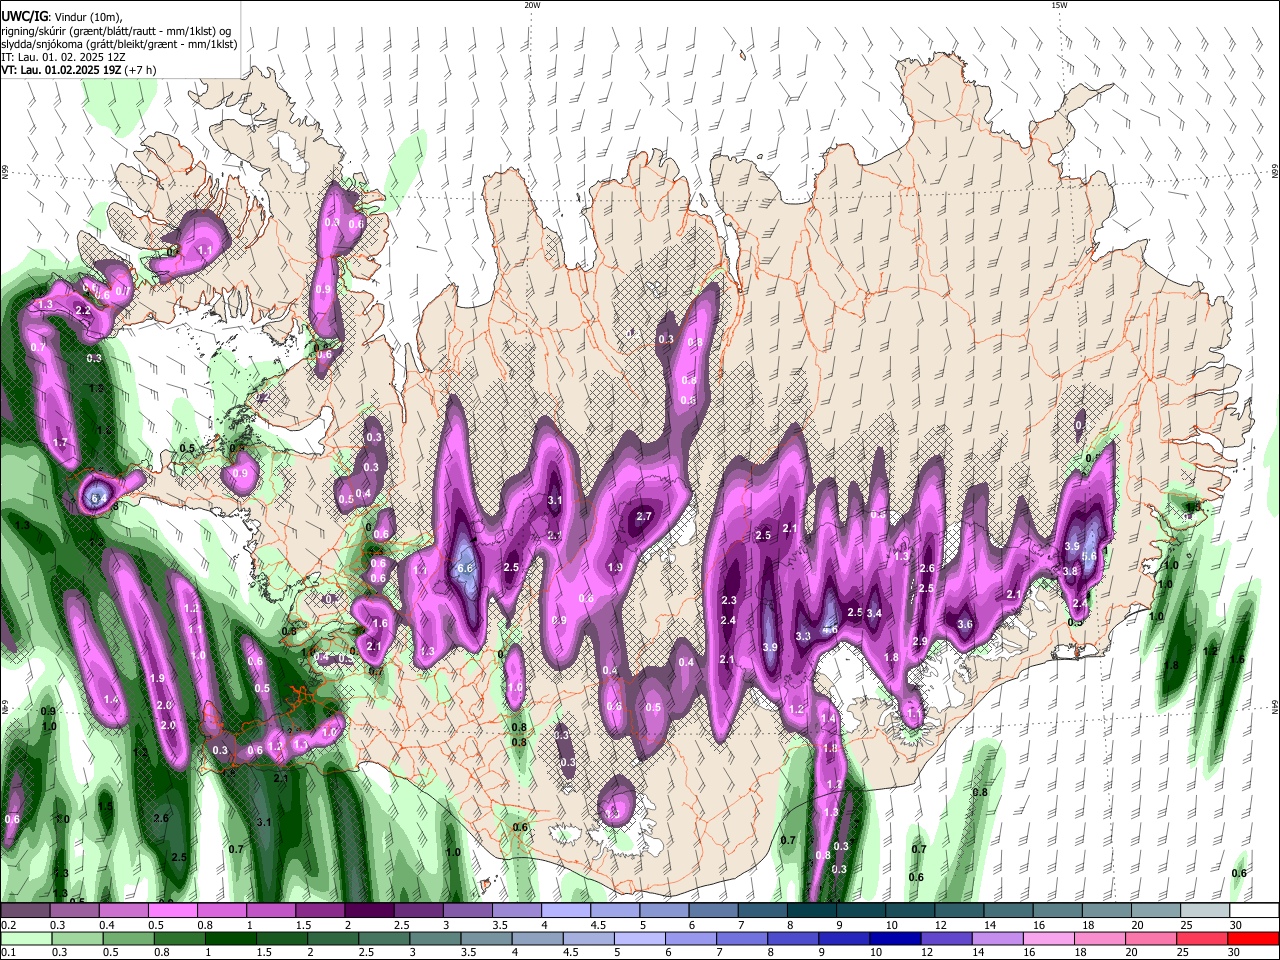The width and height of the screenshot is (1280, 960).
Task: Click the 6.4 precipitation value in the west
Action: point(99,497)
